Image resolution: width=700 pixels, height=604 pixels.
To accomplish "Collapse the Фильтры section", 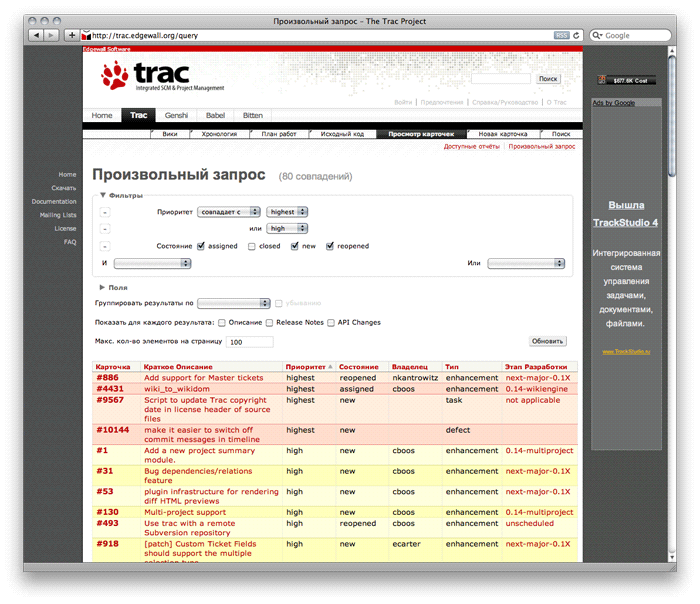I will click(x=103, y=195).
